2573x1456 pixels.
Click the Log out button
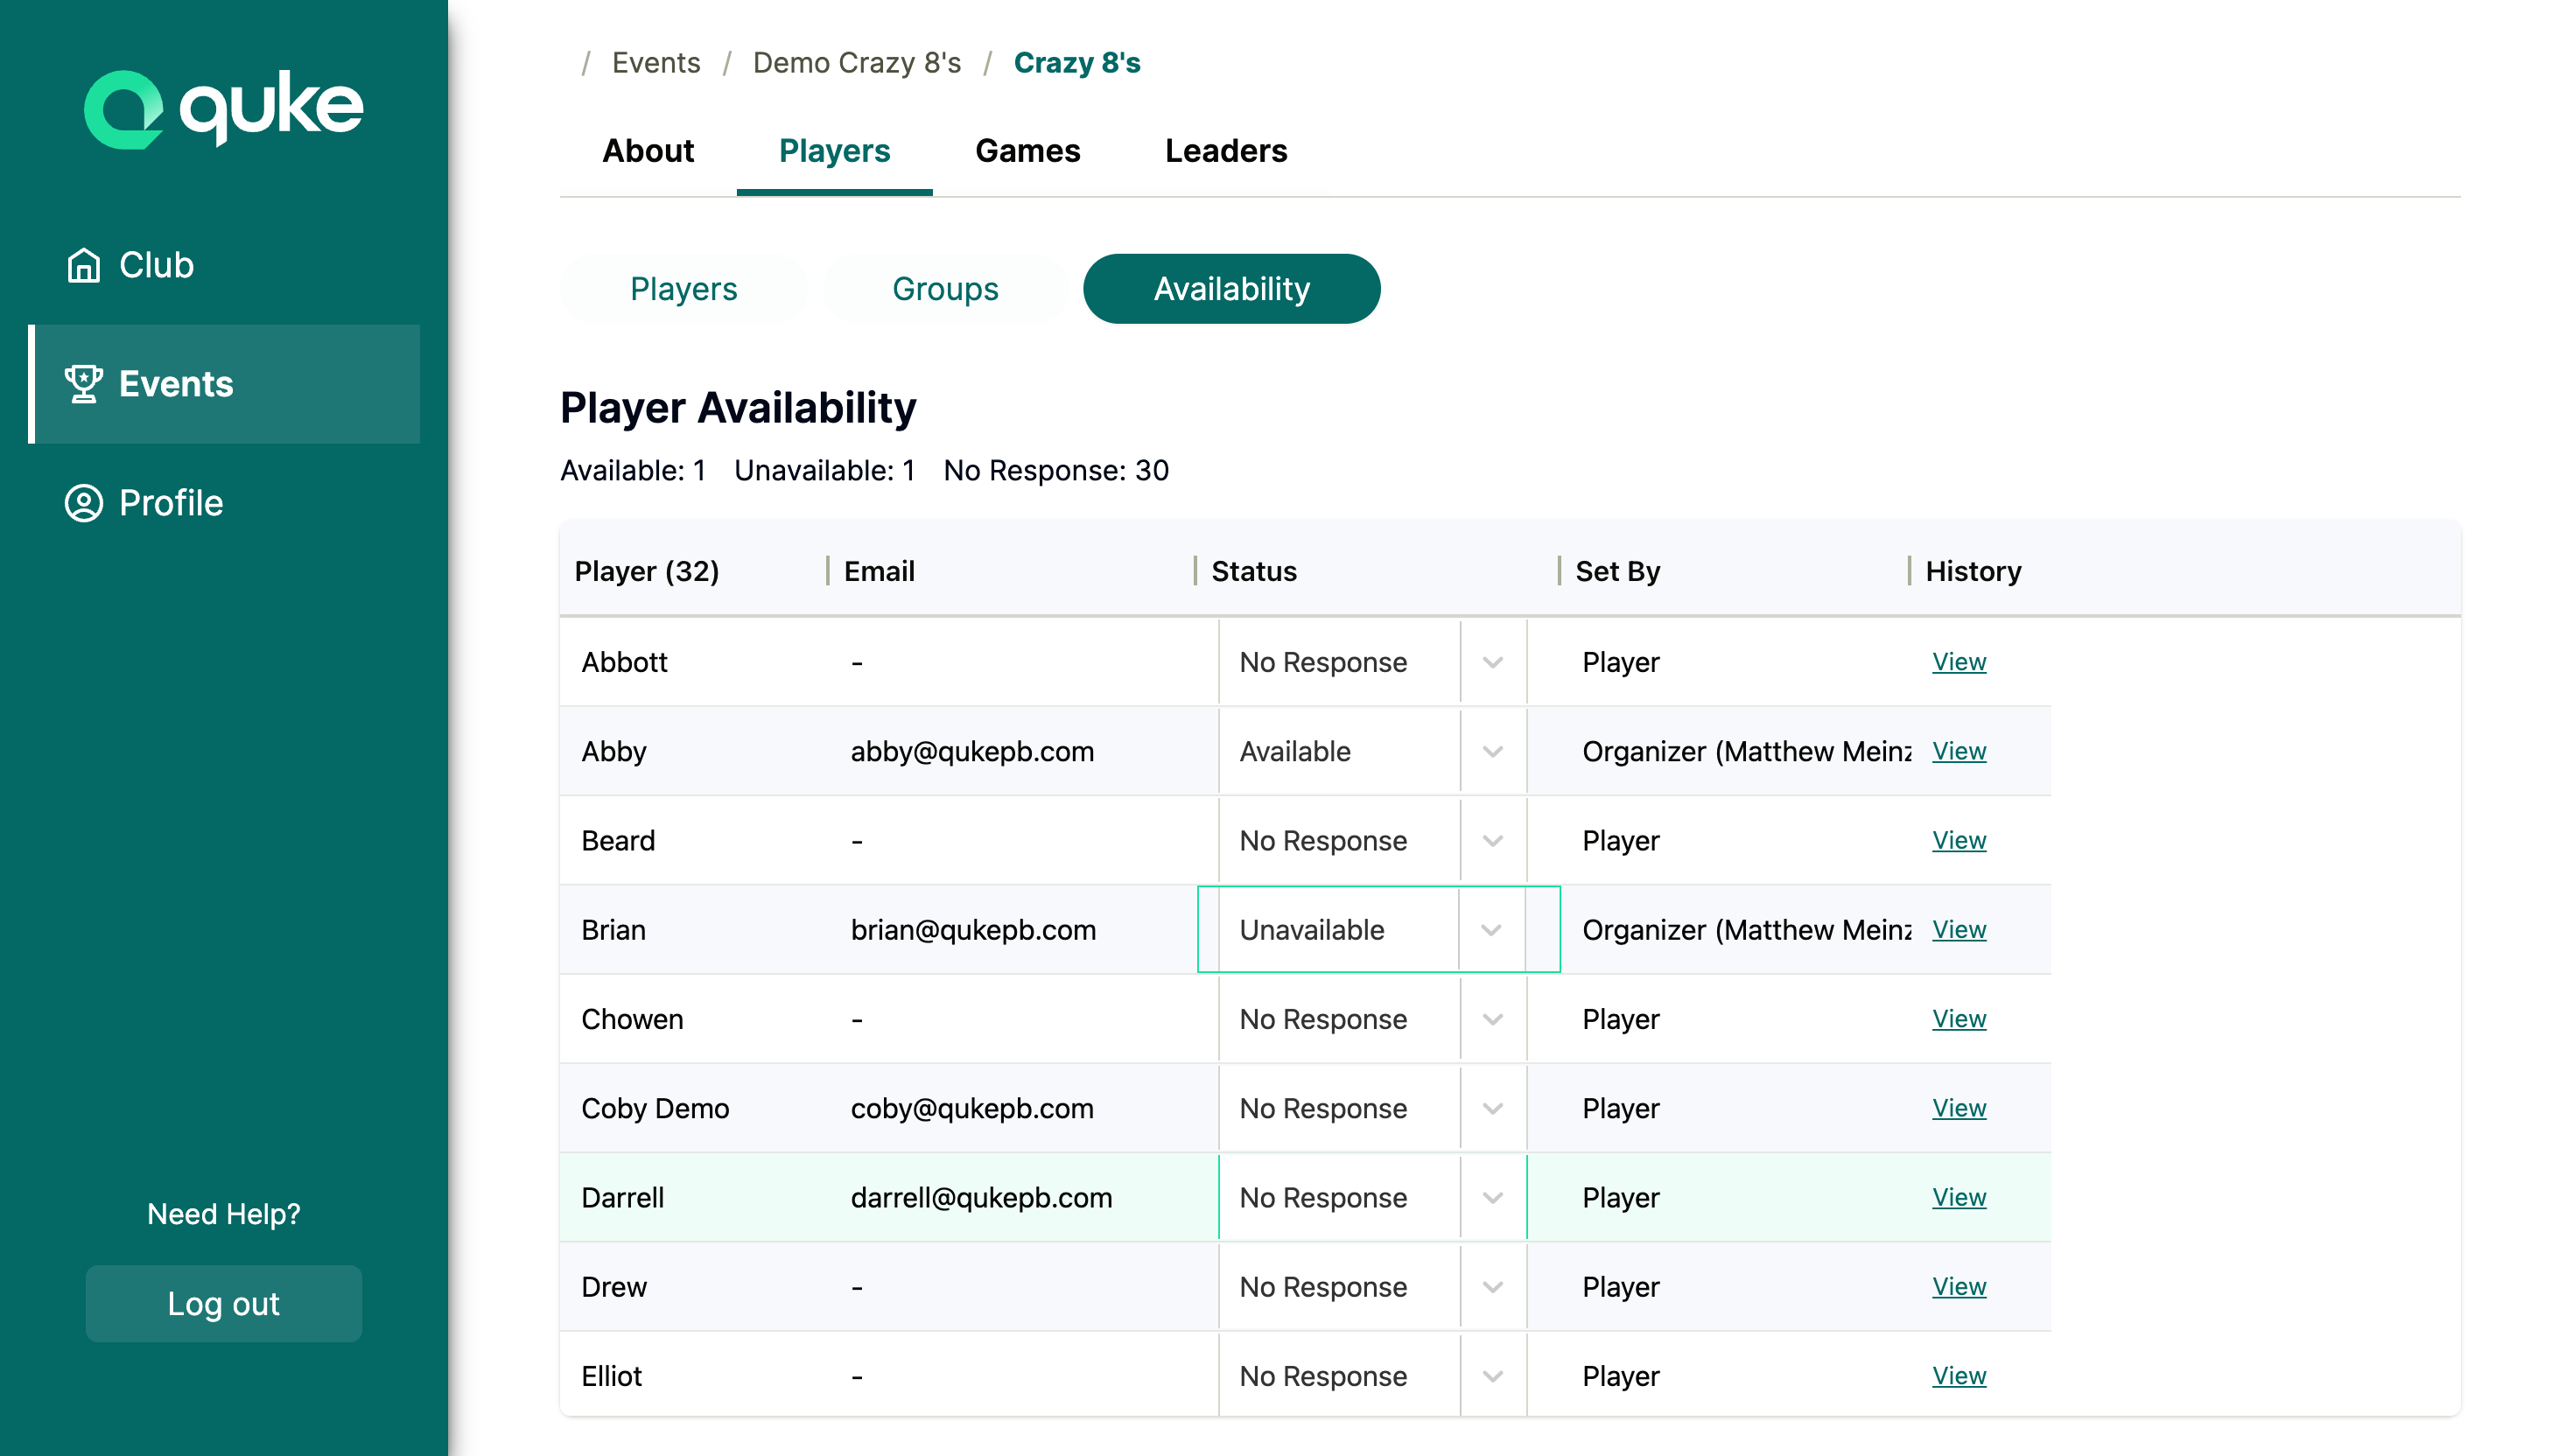tap(223, 1303)
